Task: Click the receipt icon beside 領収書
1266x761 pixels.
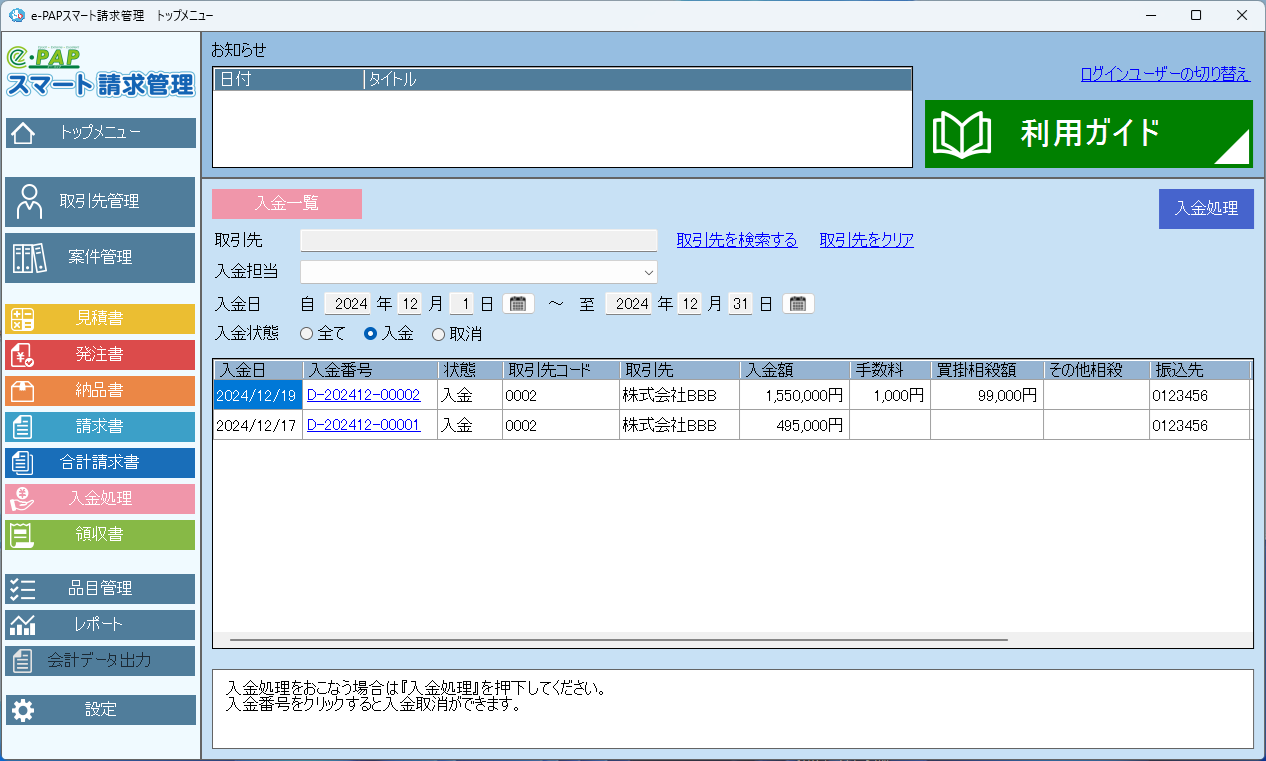Action: coord(22,535)
